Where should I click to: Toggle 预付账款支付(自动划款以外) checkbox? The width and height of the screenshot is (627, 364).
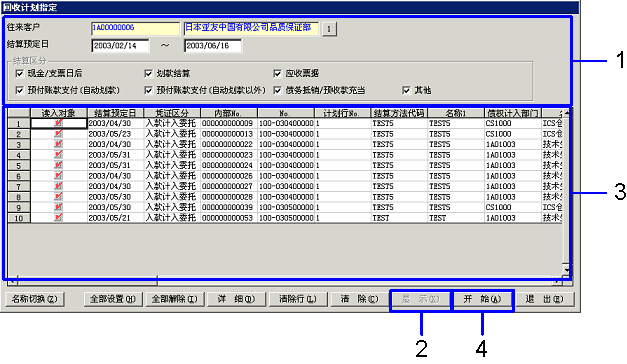pyautogui.click(x=148, y=91)
